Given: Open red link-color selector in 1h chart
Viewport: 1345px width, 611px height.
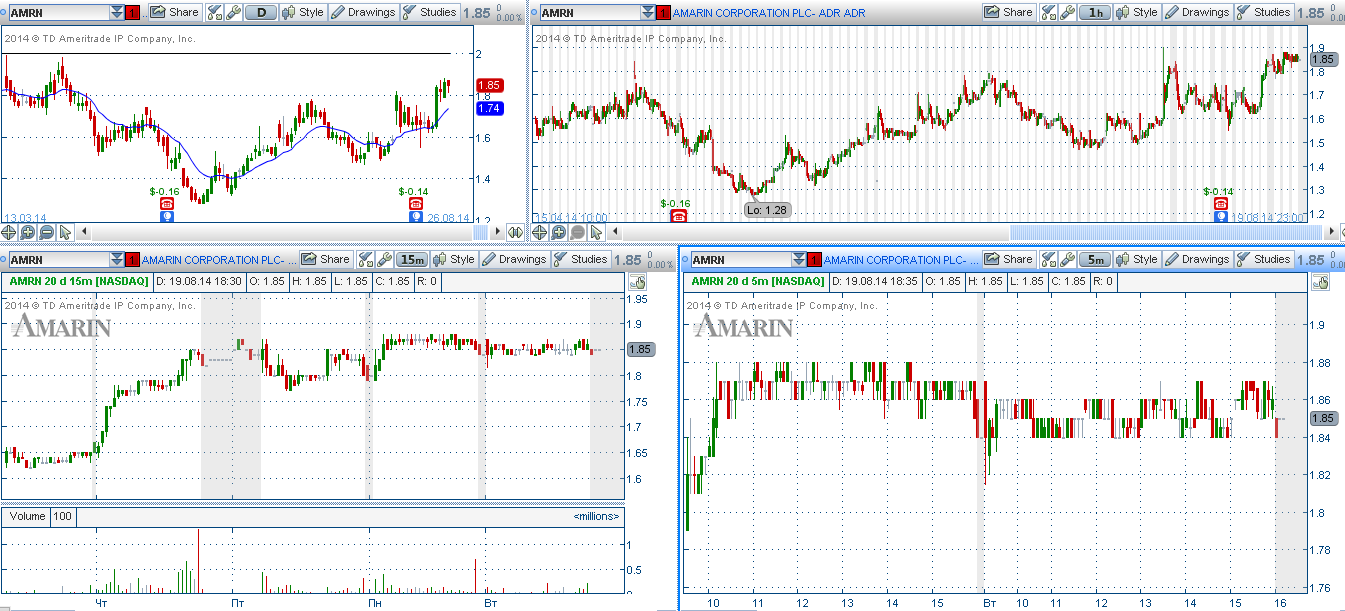Looking at the screenshot, I should point(661,13).
